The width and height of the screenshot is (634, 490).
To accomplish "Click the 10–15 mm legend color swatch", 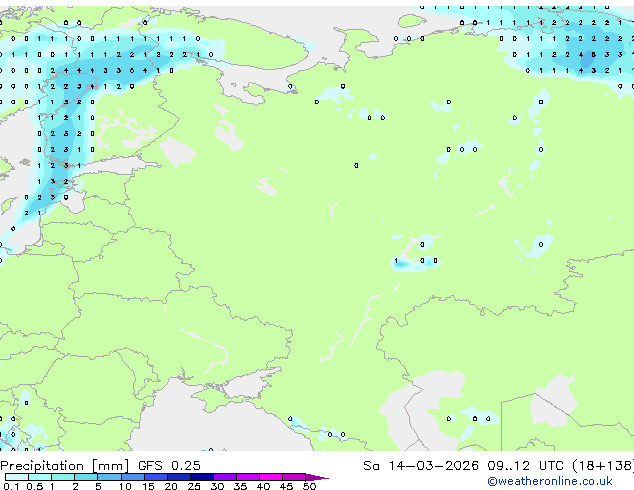I will [132, 477].
